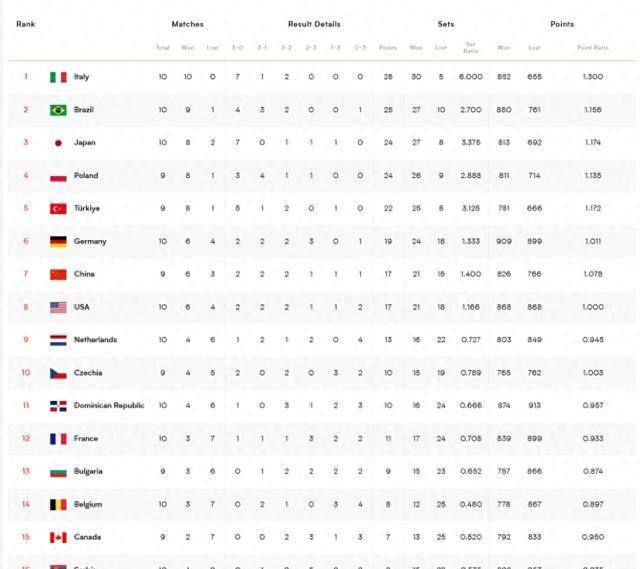Select the Japan flag icon

pyautogui.click(x=58, y=143)
